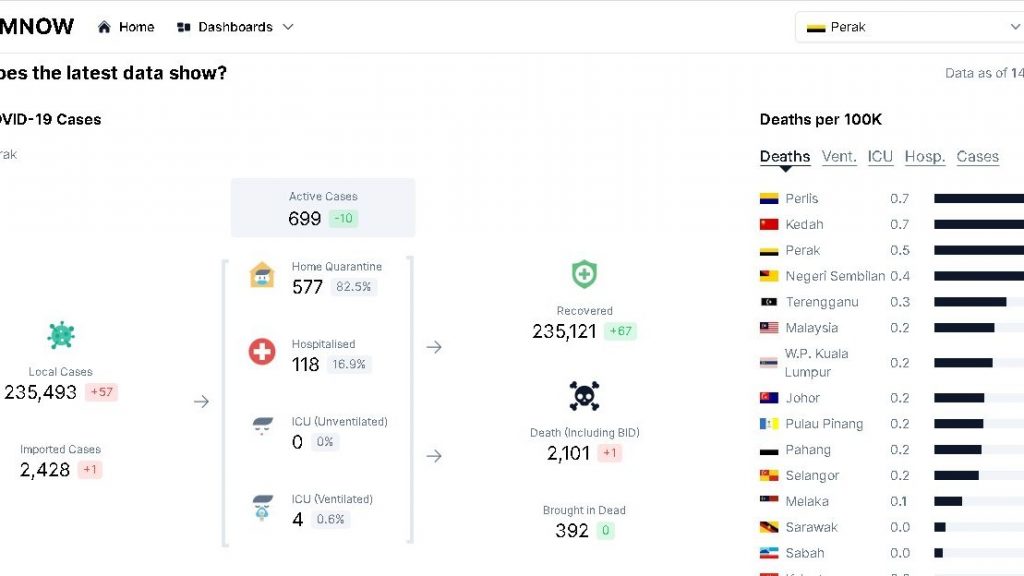The width and height of the screenshot is (1024, 576).
Task: Click the Home navigation link
Action: (136, 27)
